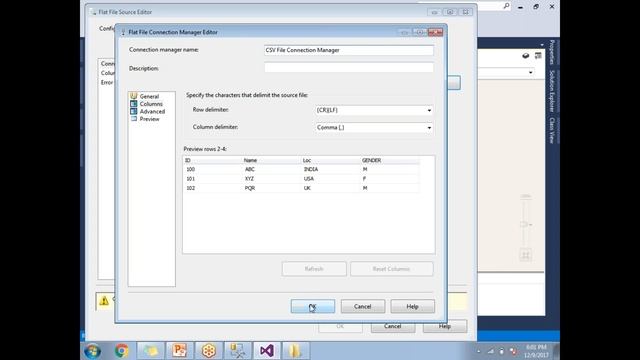Click the Visual Studio search magnifier icon
Viewport: 640px width, 360px height.
pos(506,6)
